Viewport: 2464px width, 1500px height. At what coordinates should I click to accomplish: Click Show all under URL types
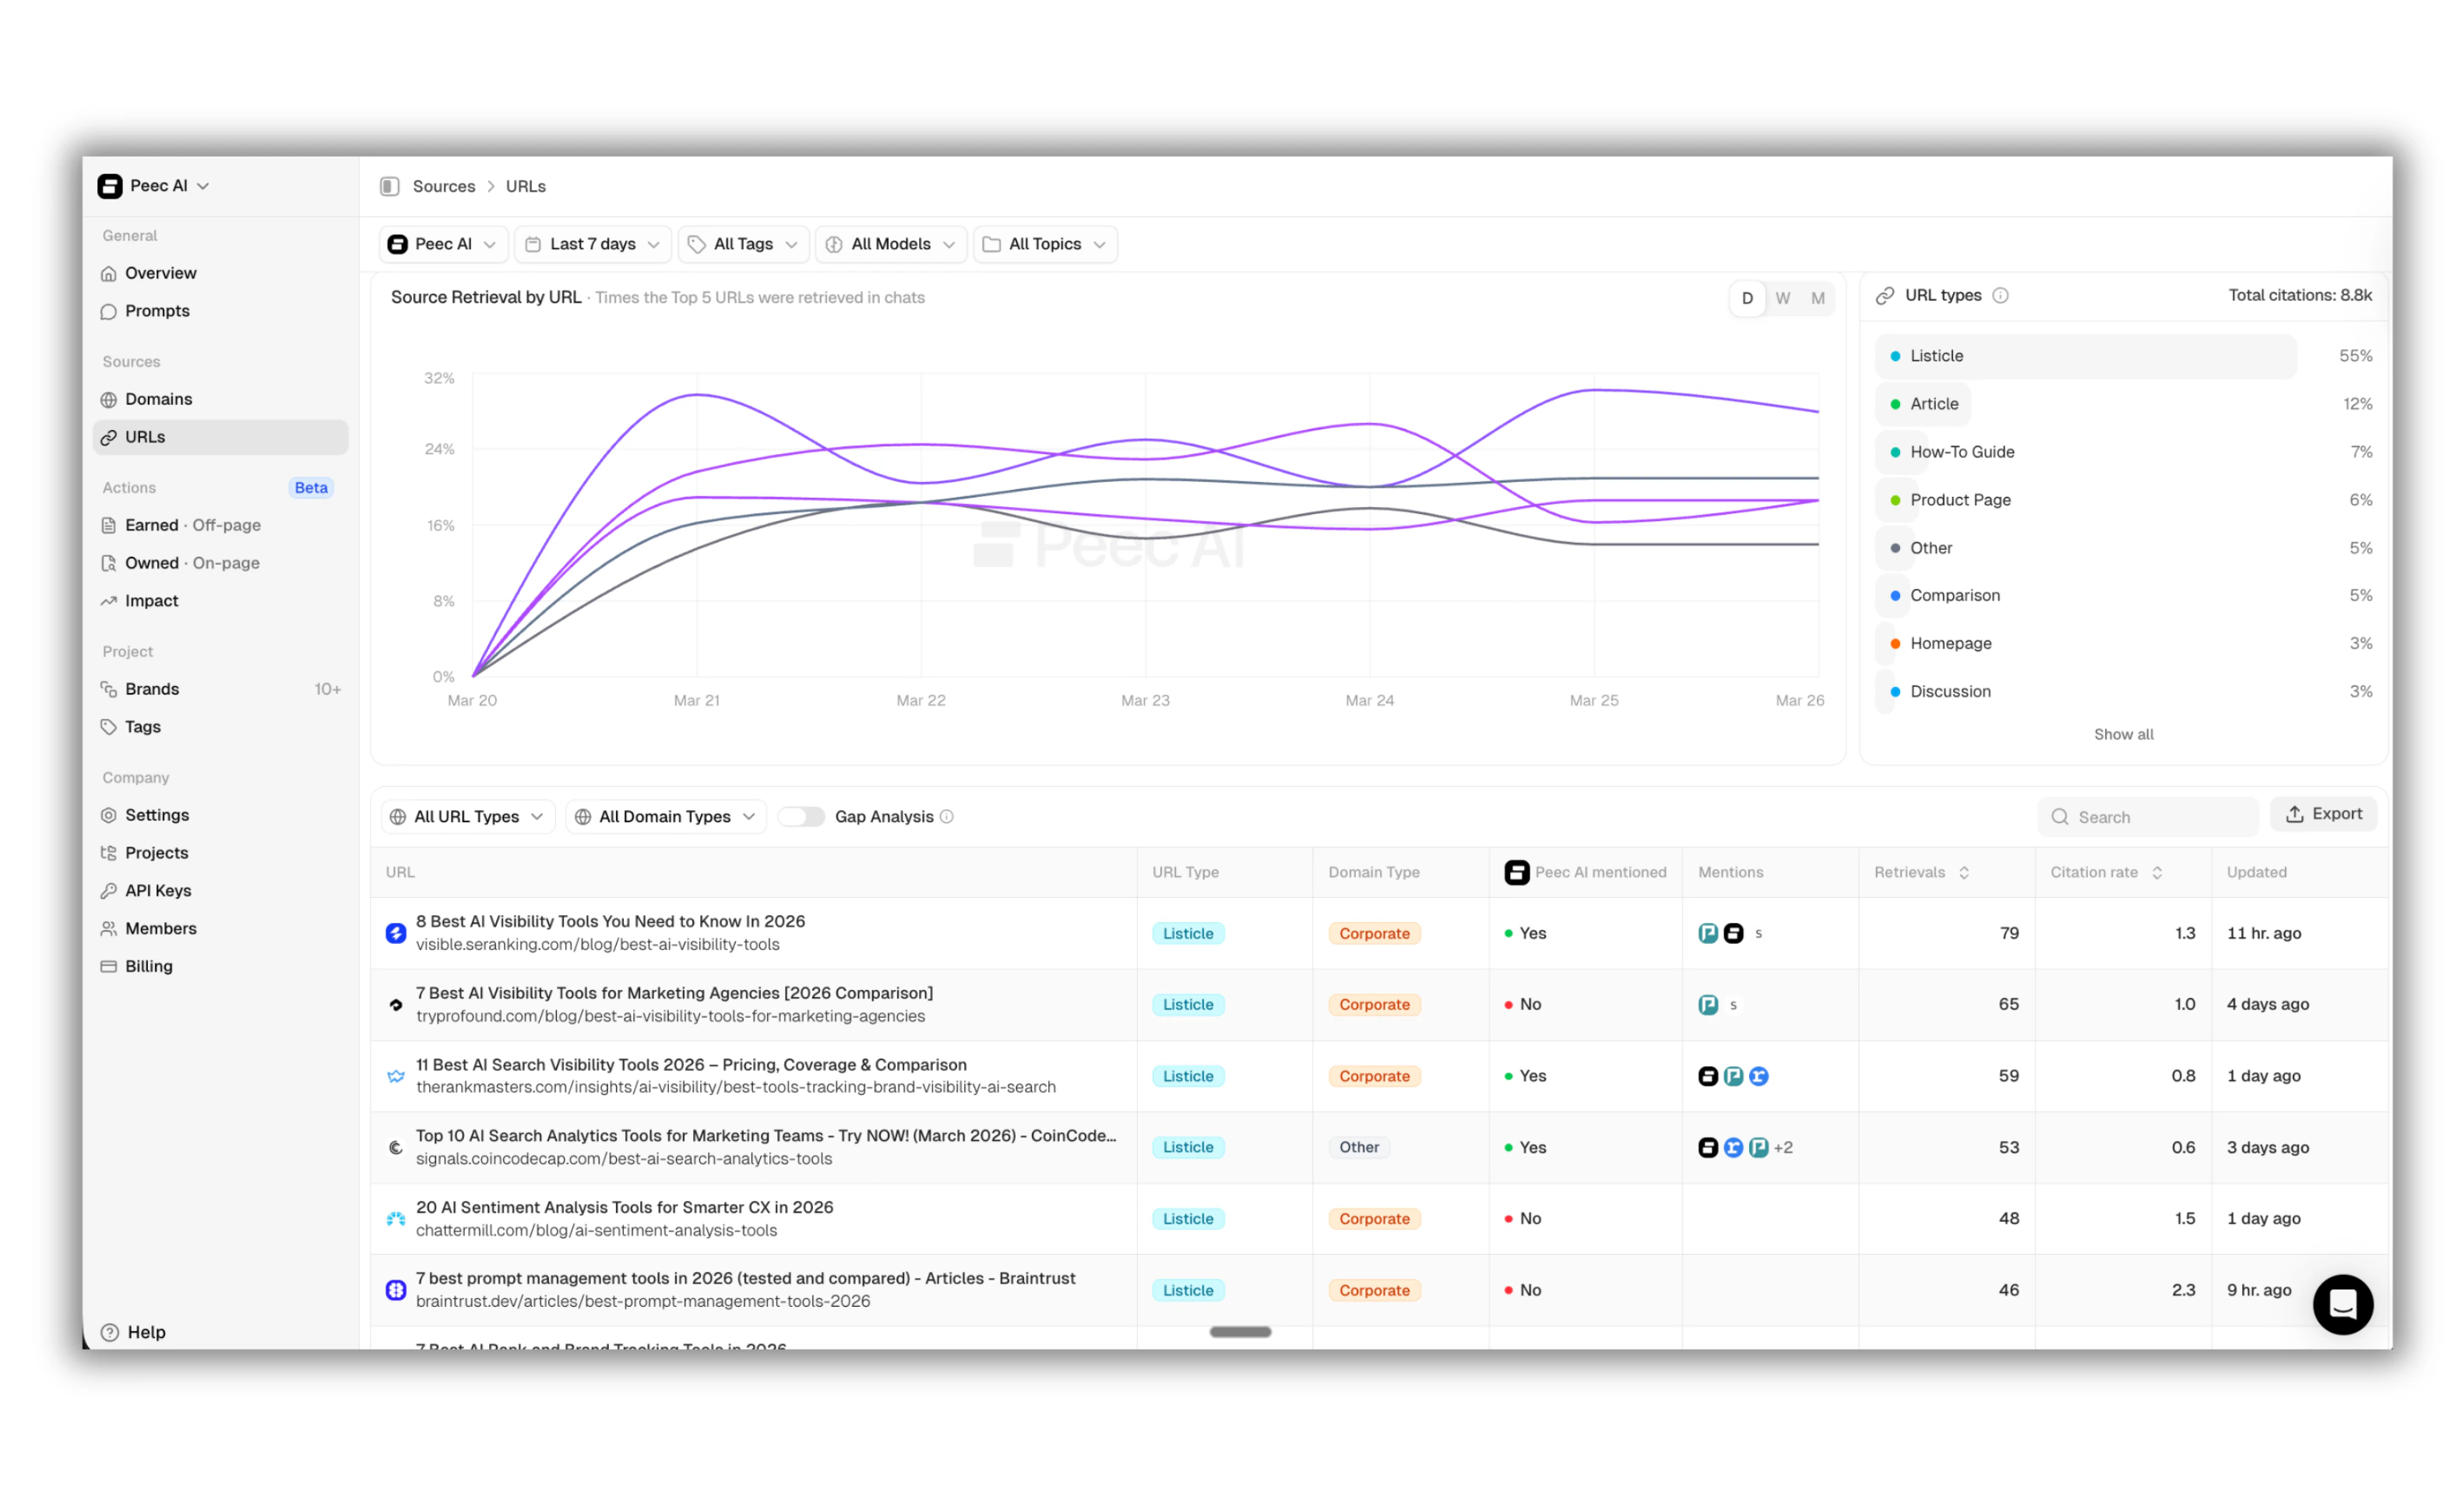(2123, 734)
